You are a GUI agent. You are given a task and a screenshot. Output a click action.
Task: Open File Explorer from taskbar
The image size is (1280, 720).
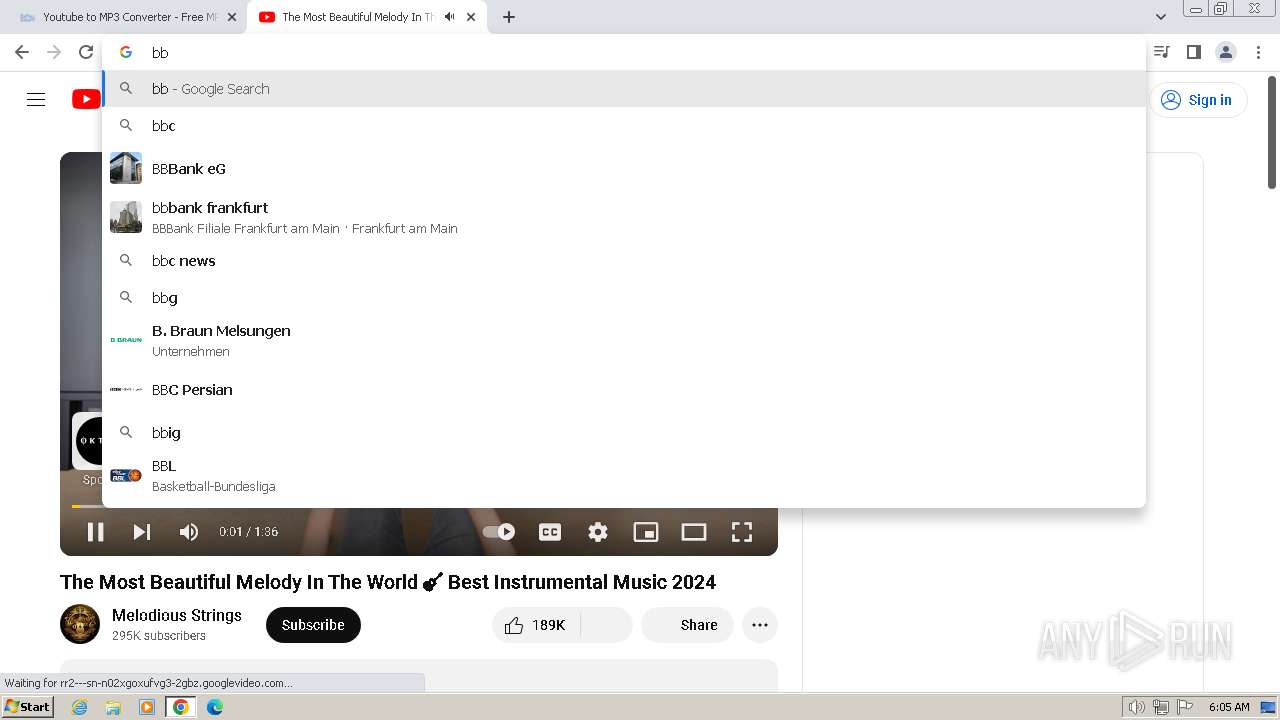pyautogui.click(x=113, y=707)
